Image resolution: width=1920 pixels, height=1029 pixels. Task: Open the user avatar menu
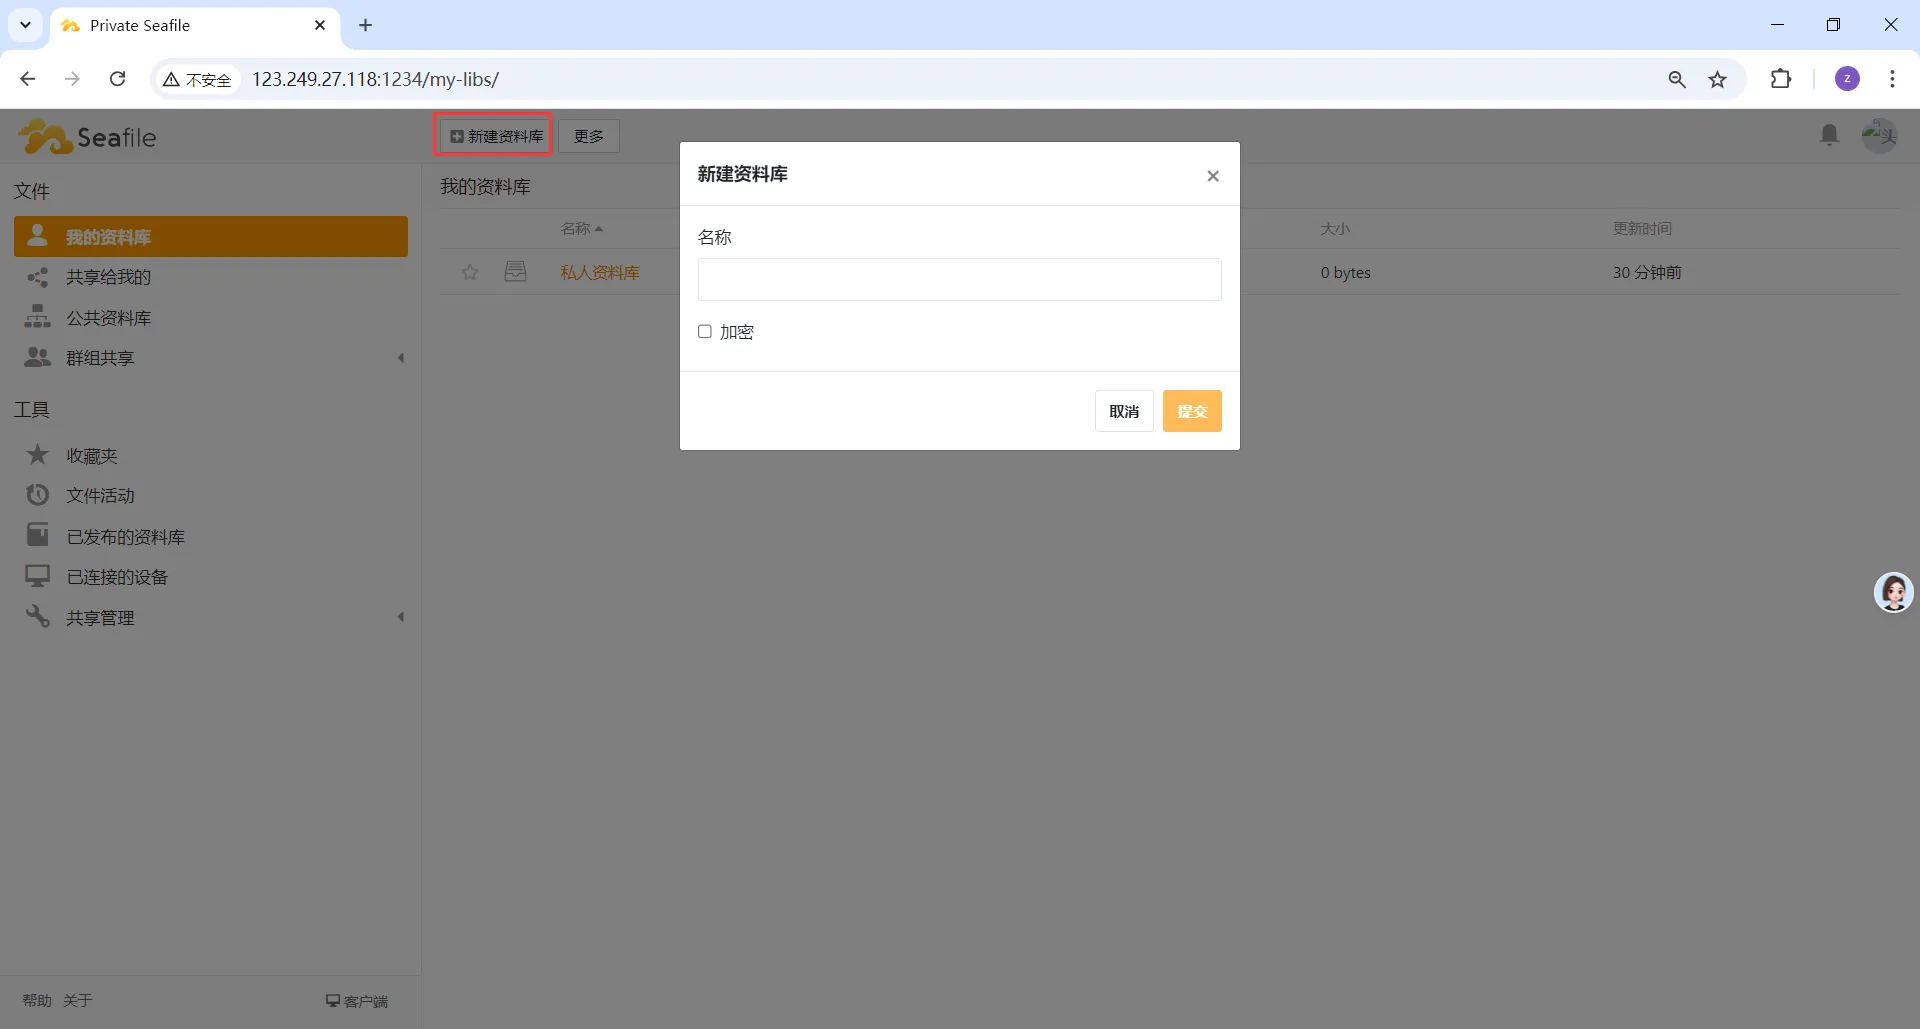point(1879,135)
